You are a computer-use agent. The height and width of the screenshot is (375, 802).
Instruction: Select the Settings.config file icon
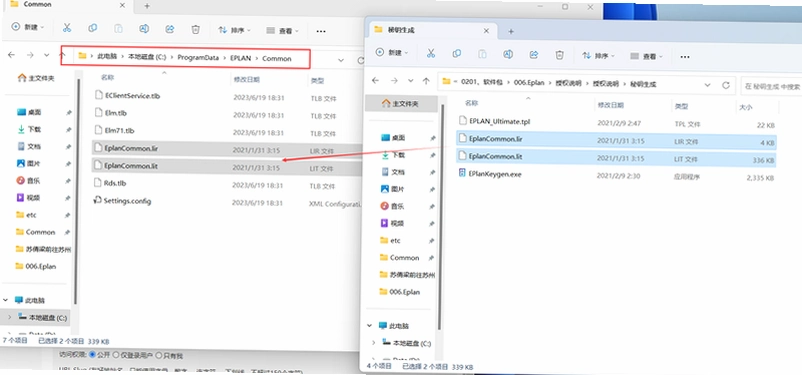coord(98,200)
